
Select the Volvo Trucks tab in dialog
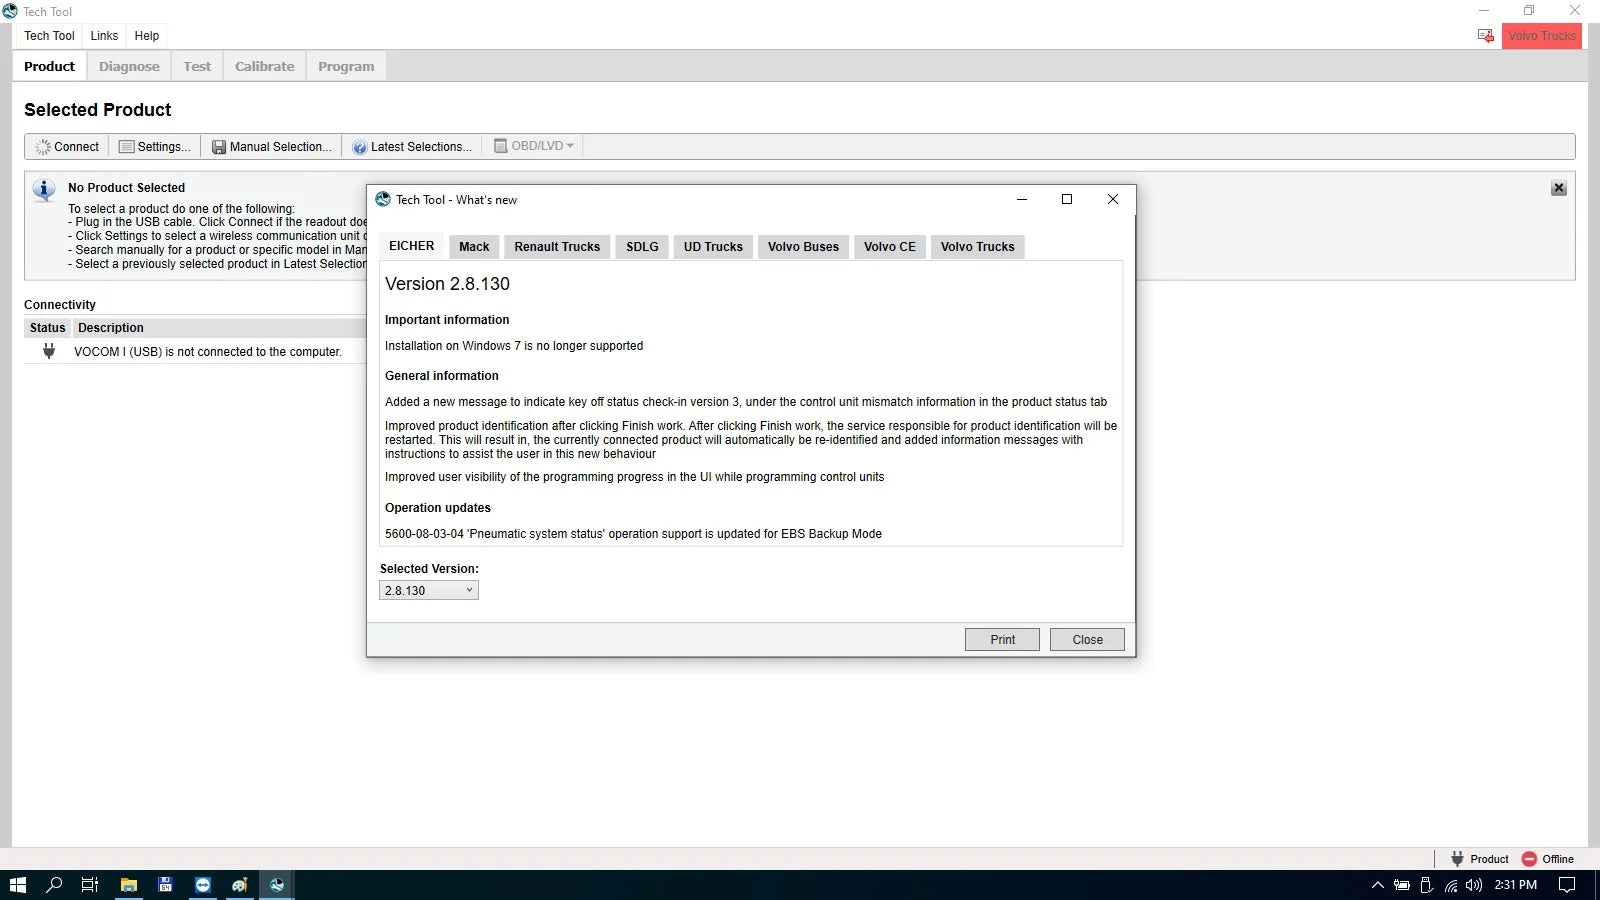977,247
